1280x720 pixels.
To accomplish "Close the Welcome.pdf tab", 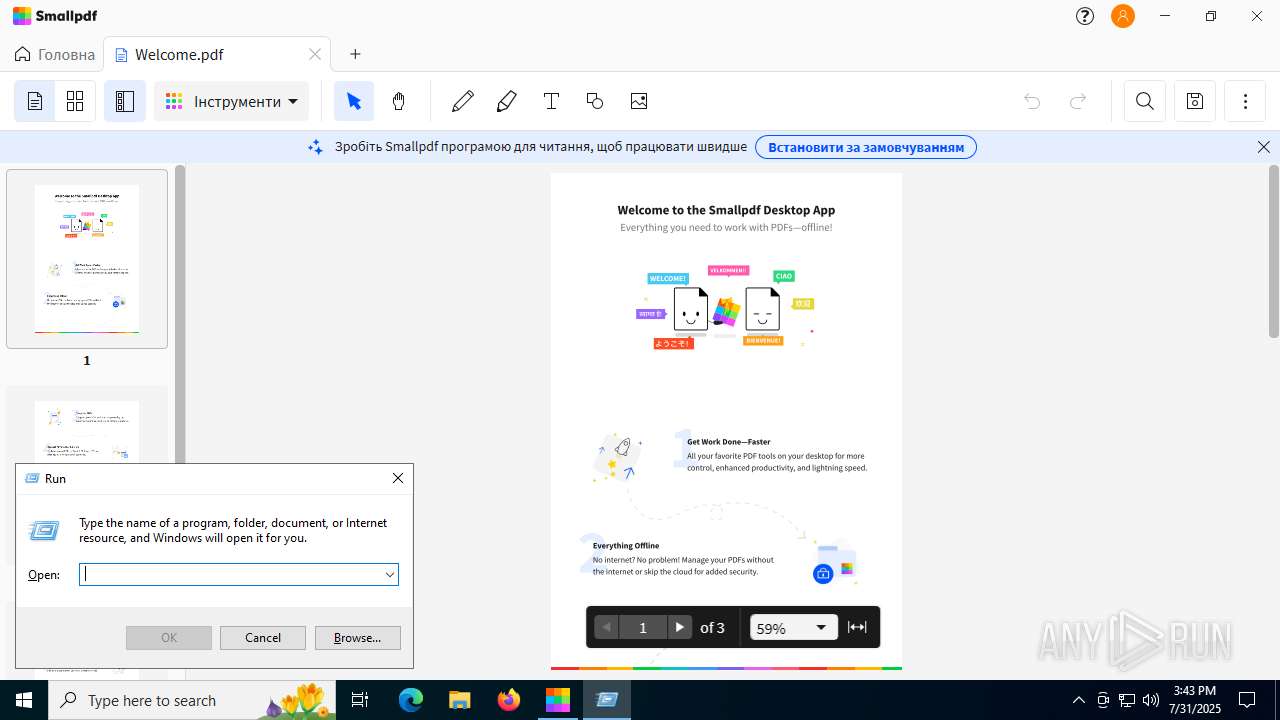I will pyautogui.click(x=315, y=55).
